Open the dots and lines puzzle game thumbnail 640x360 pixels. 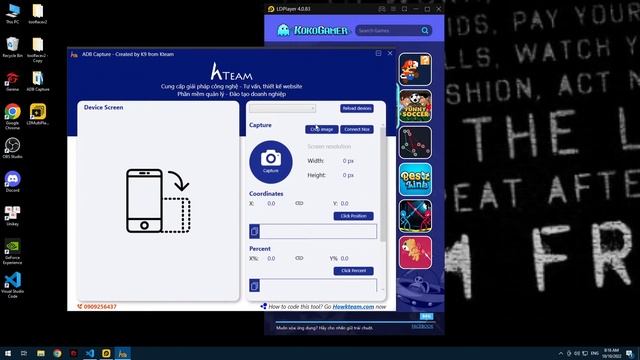(x=415, y=142)
